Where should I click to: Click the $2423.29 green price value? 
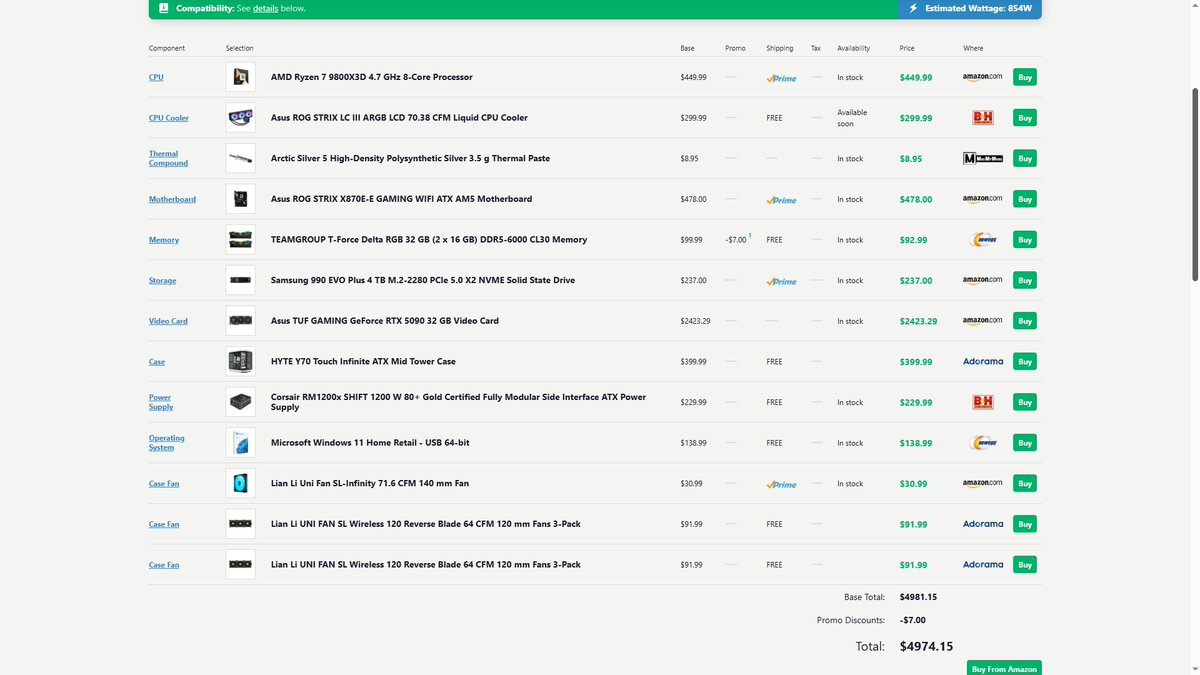918,321
